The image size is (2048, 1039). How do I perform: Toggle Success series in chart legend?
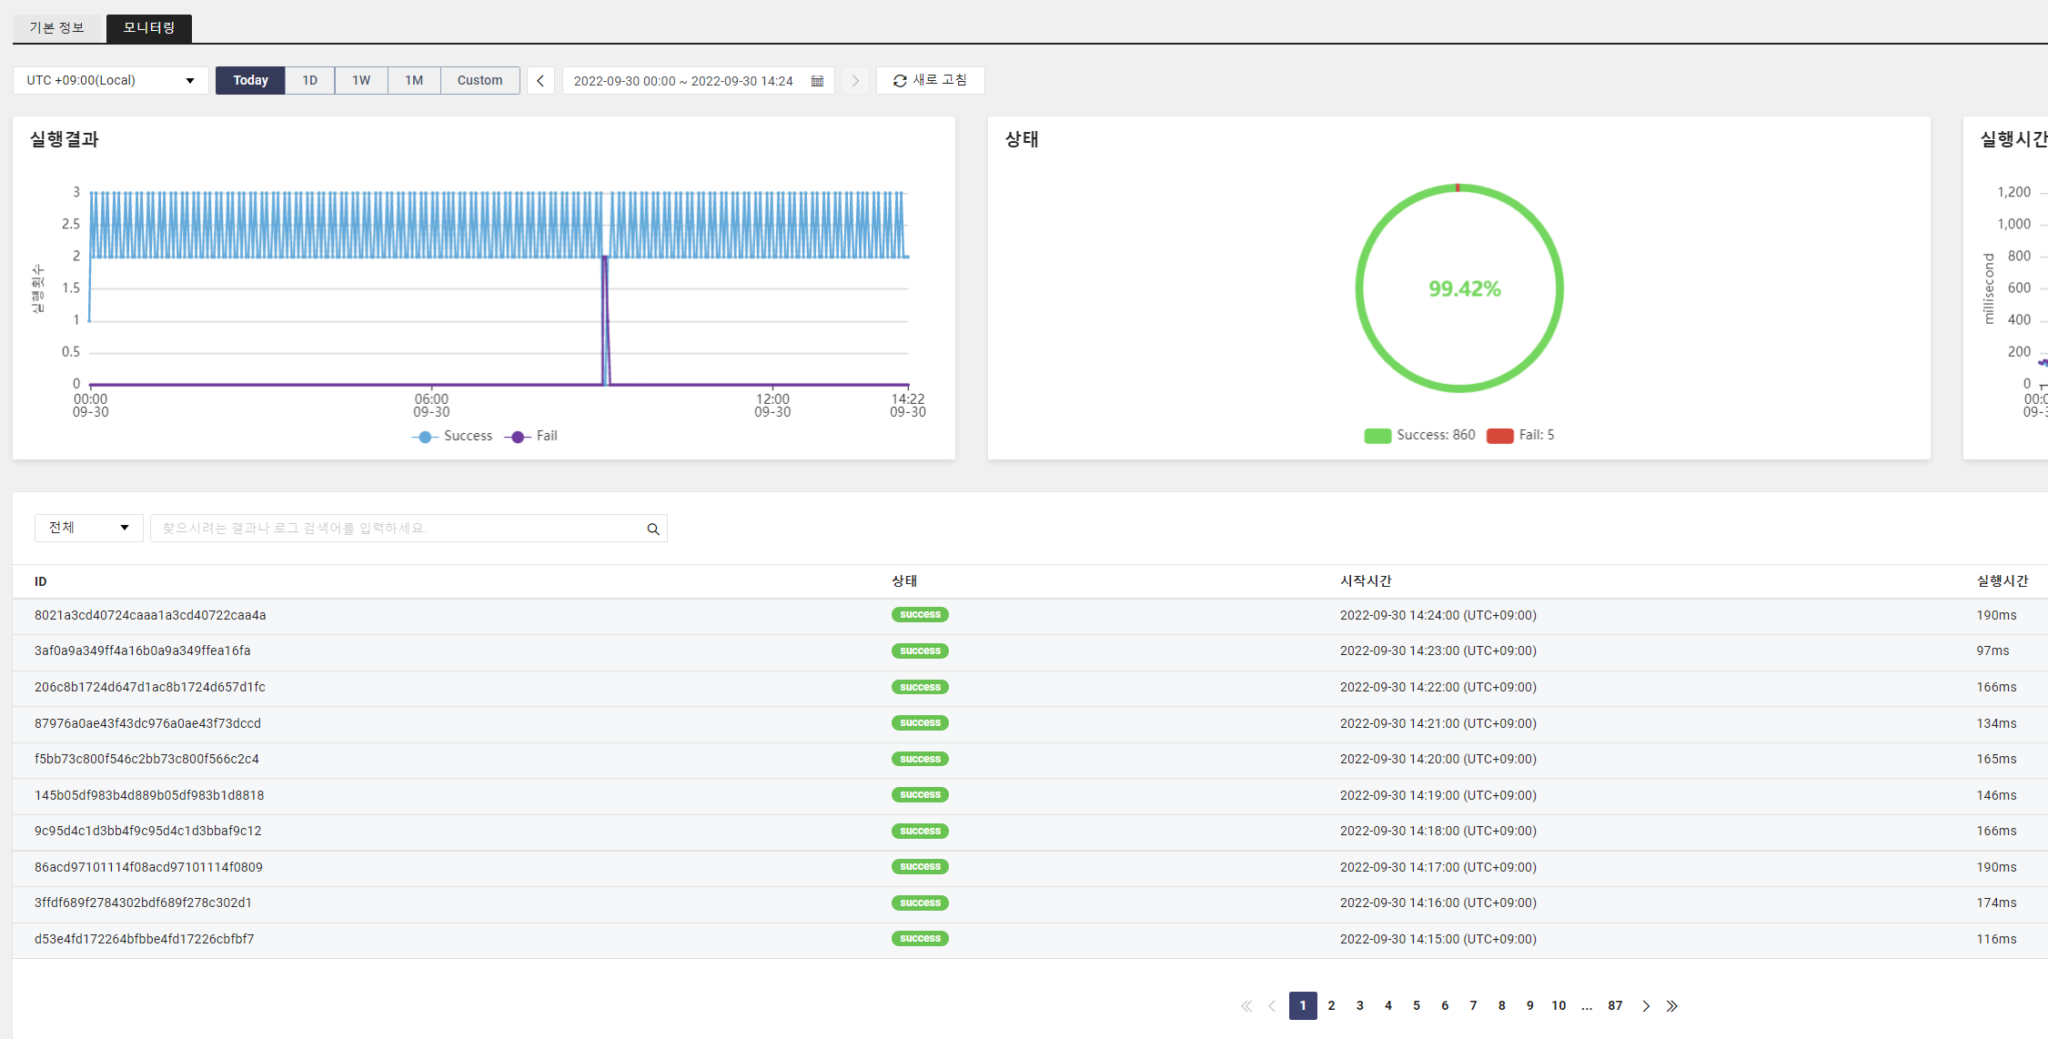pos(453,436)
